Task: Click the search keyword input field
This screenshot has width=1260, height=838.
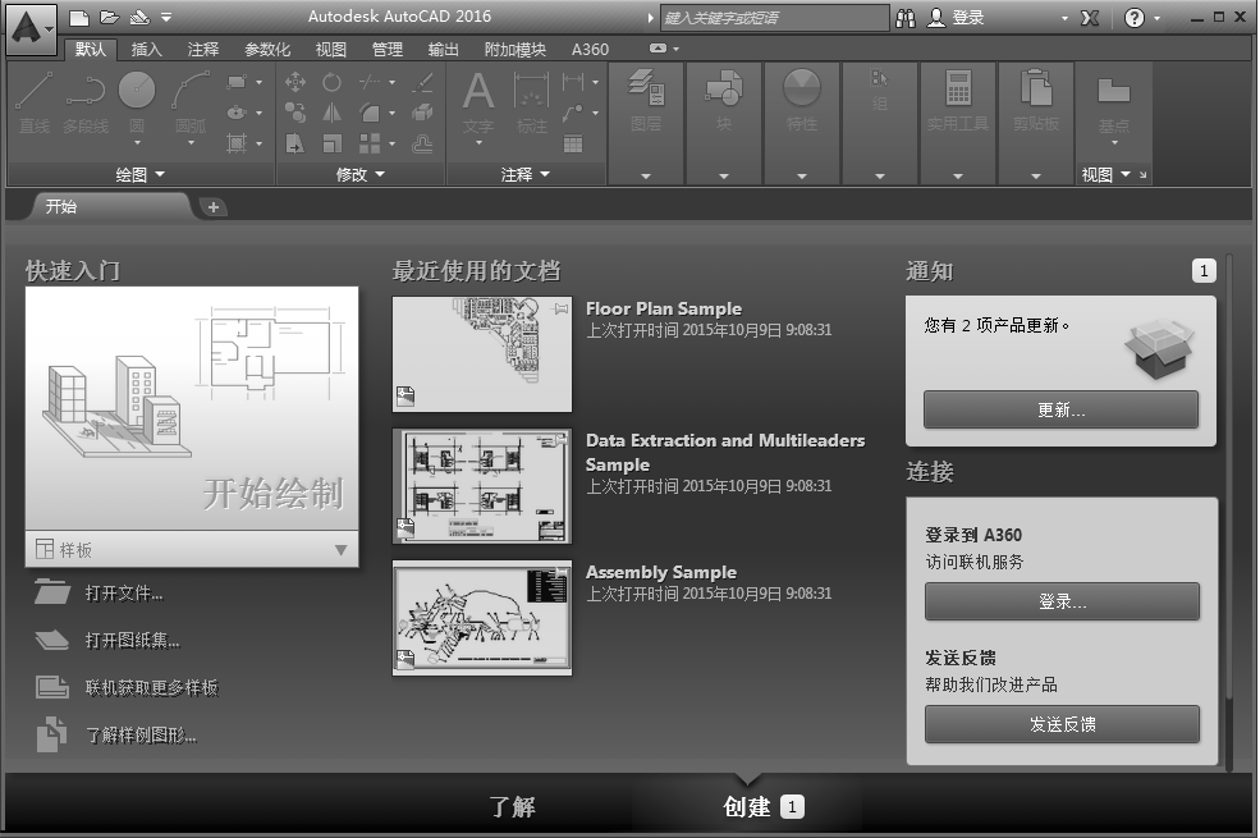Action: click(773, 18)
